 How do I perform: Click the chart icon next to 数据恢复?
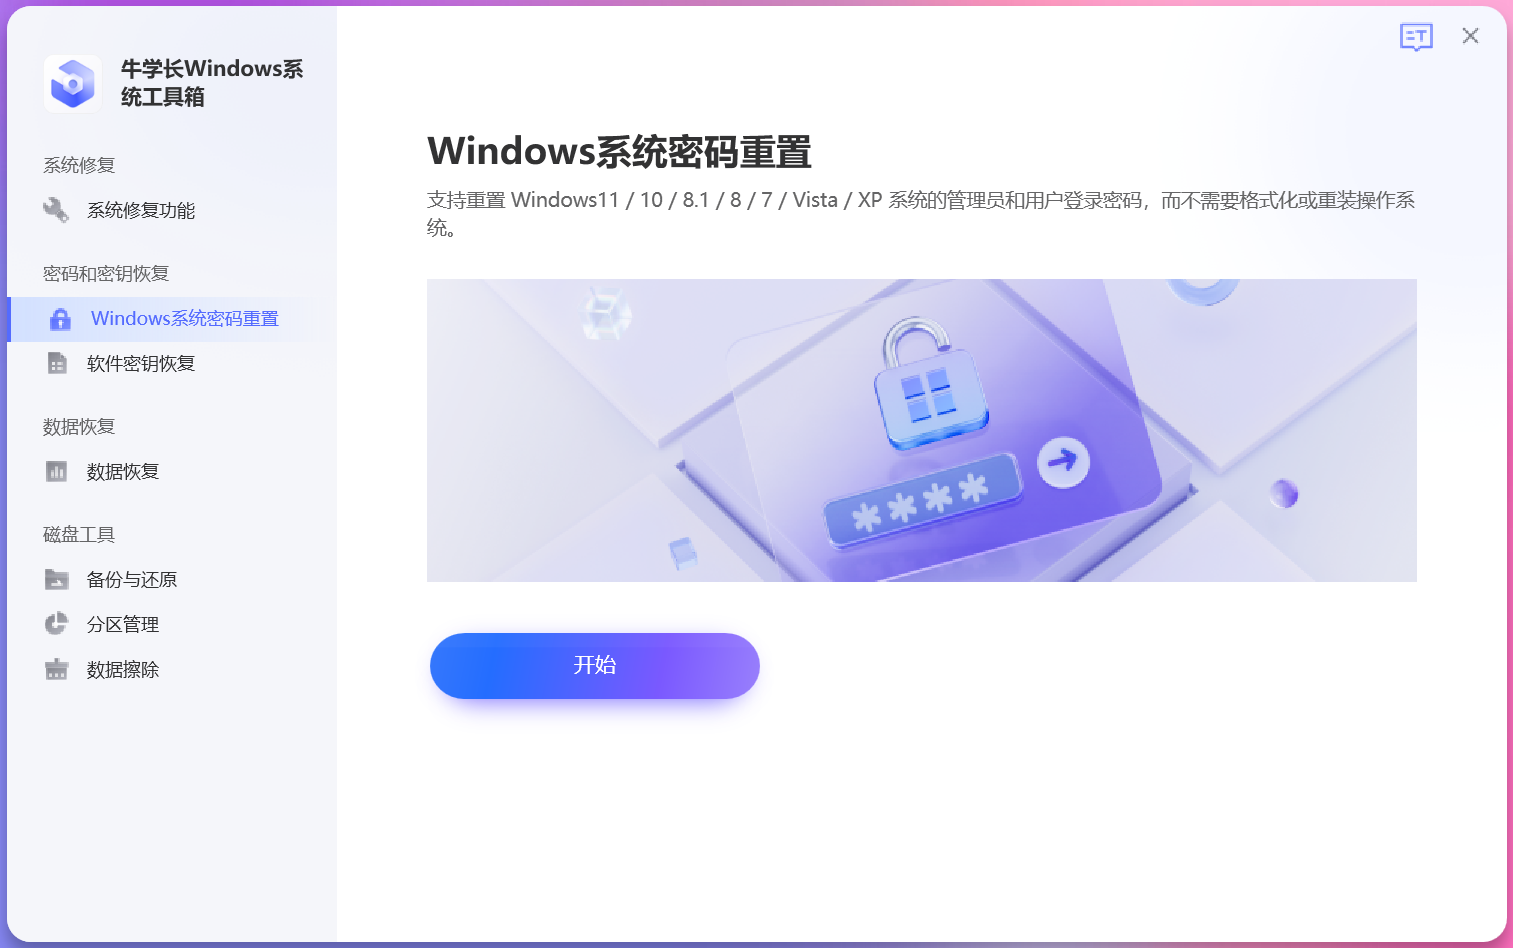pyautogui.click(x=57, y=471)
